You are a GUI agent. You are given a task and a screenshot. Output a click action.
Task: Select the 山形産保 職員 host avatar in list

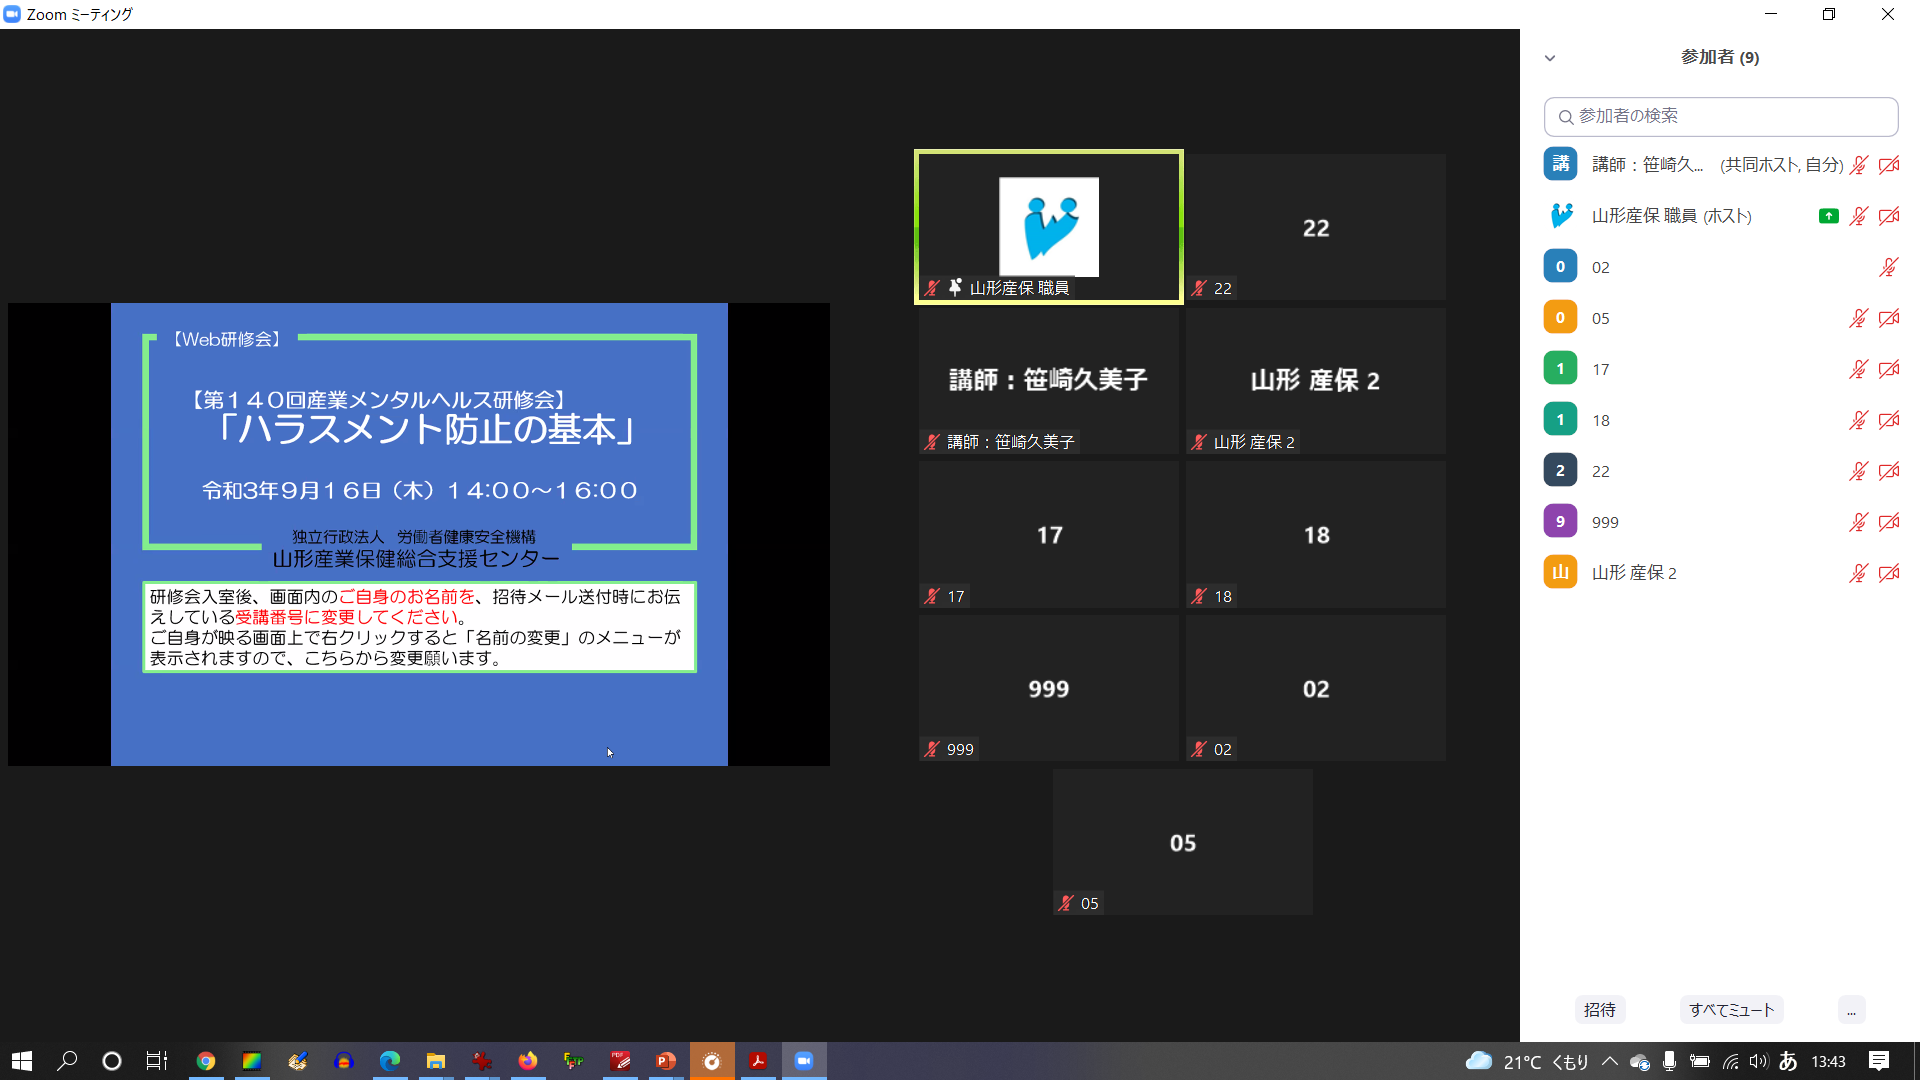click(x=1560, y=215)
